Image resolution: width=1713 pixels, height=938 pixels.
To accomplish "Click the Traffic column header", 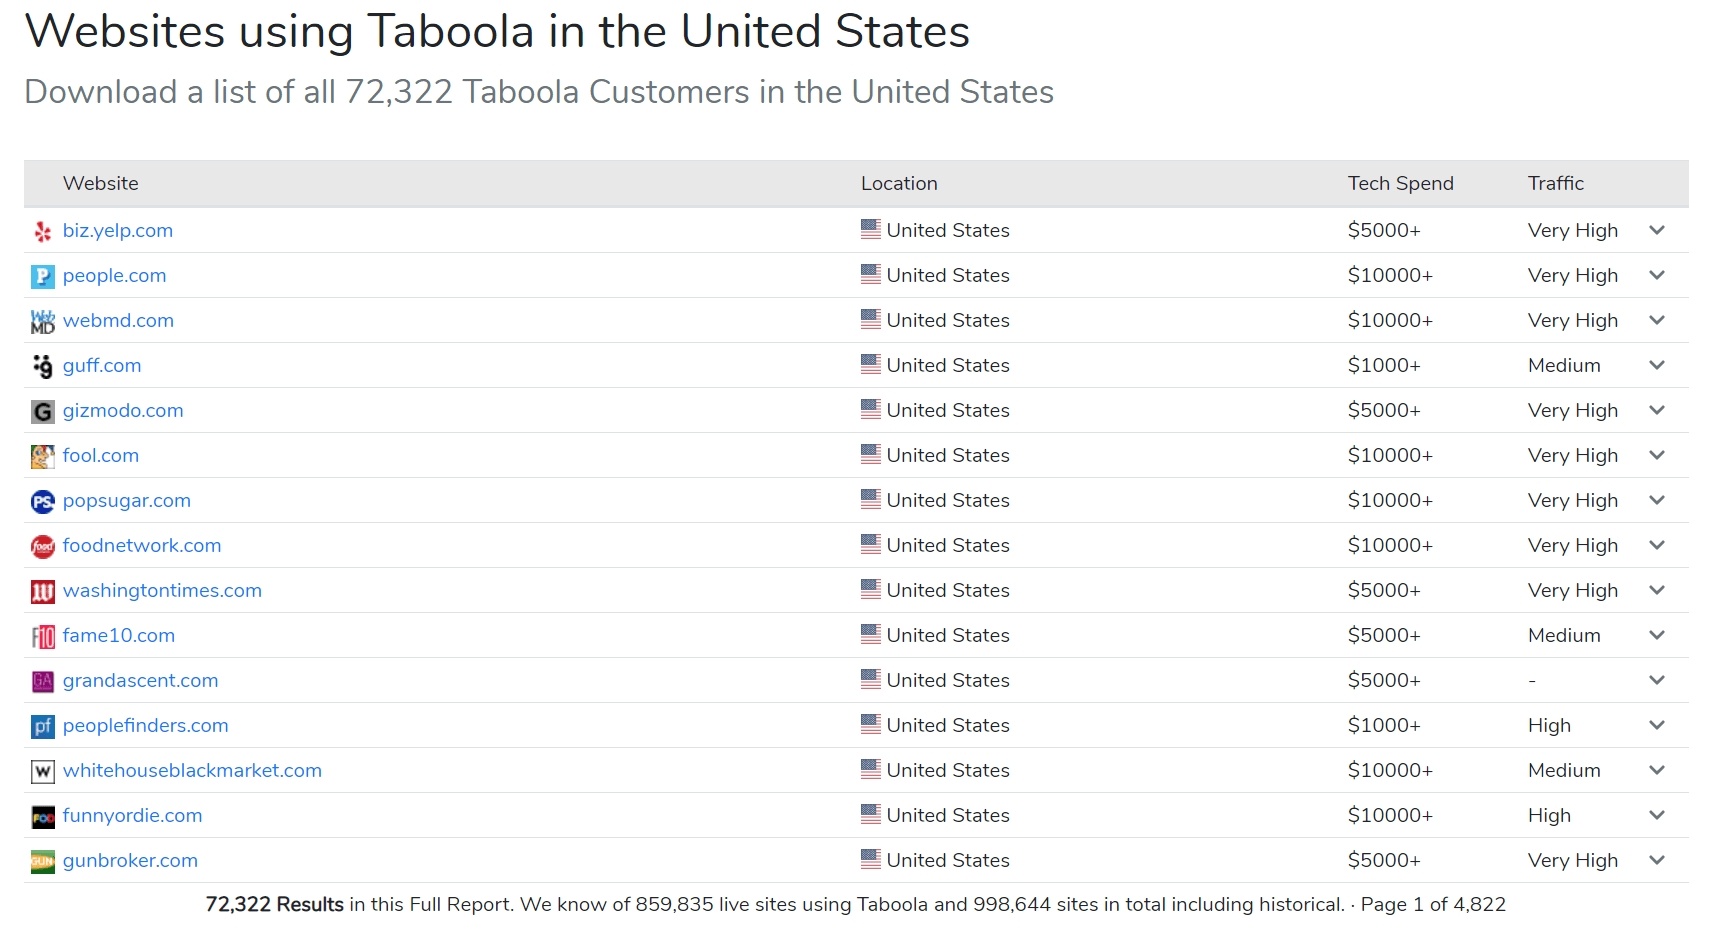I will pos(1555,183).
